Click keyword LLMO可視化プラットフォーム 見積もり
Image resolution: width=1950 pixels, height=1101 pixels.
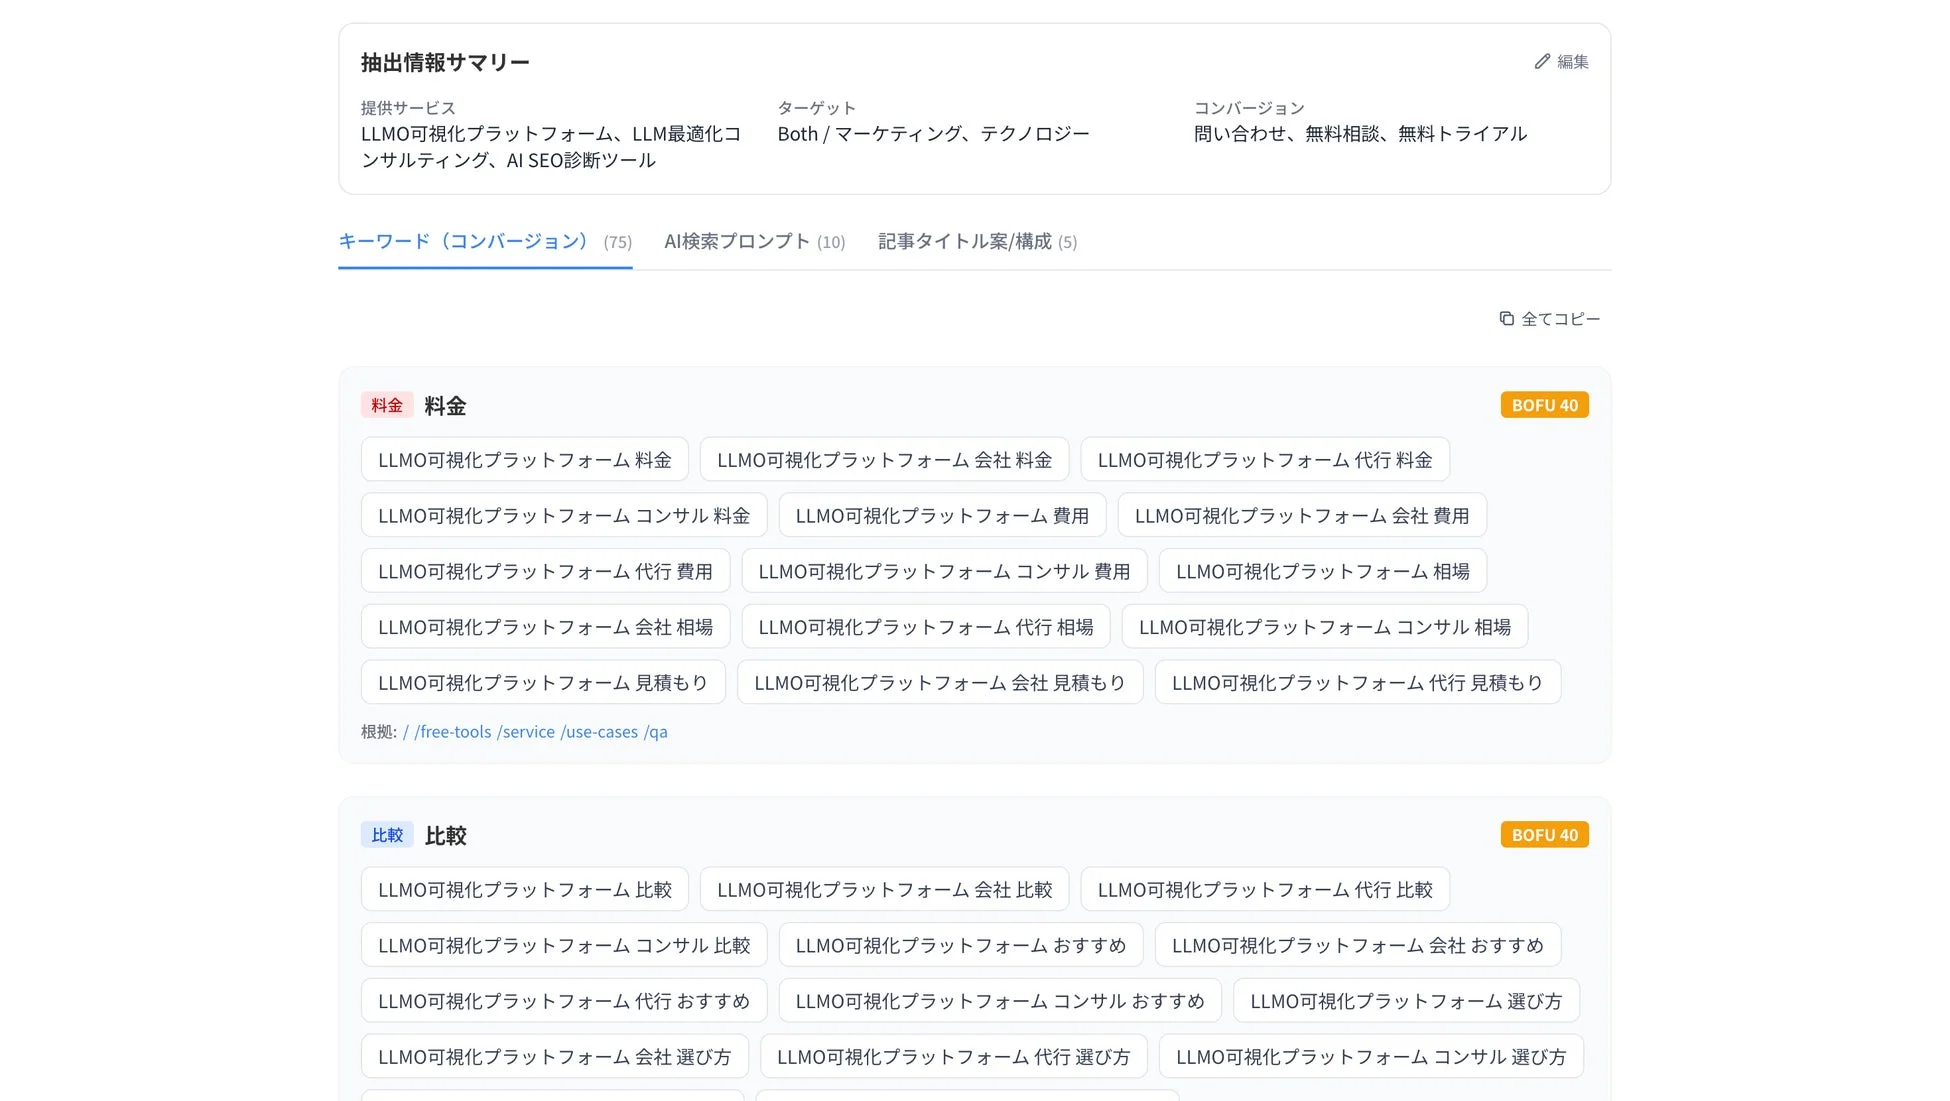click(542, 682)
